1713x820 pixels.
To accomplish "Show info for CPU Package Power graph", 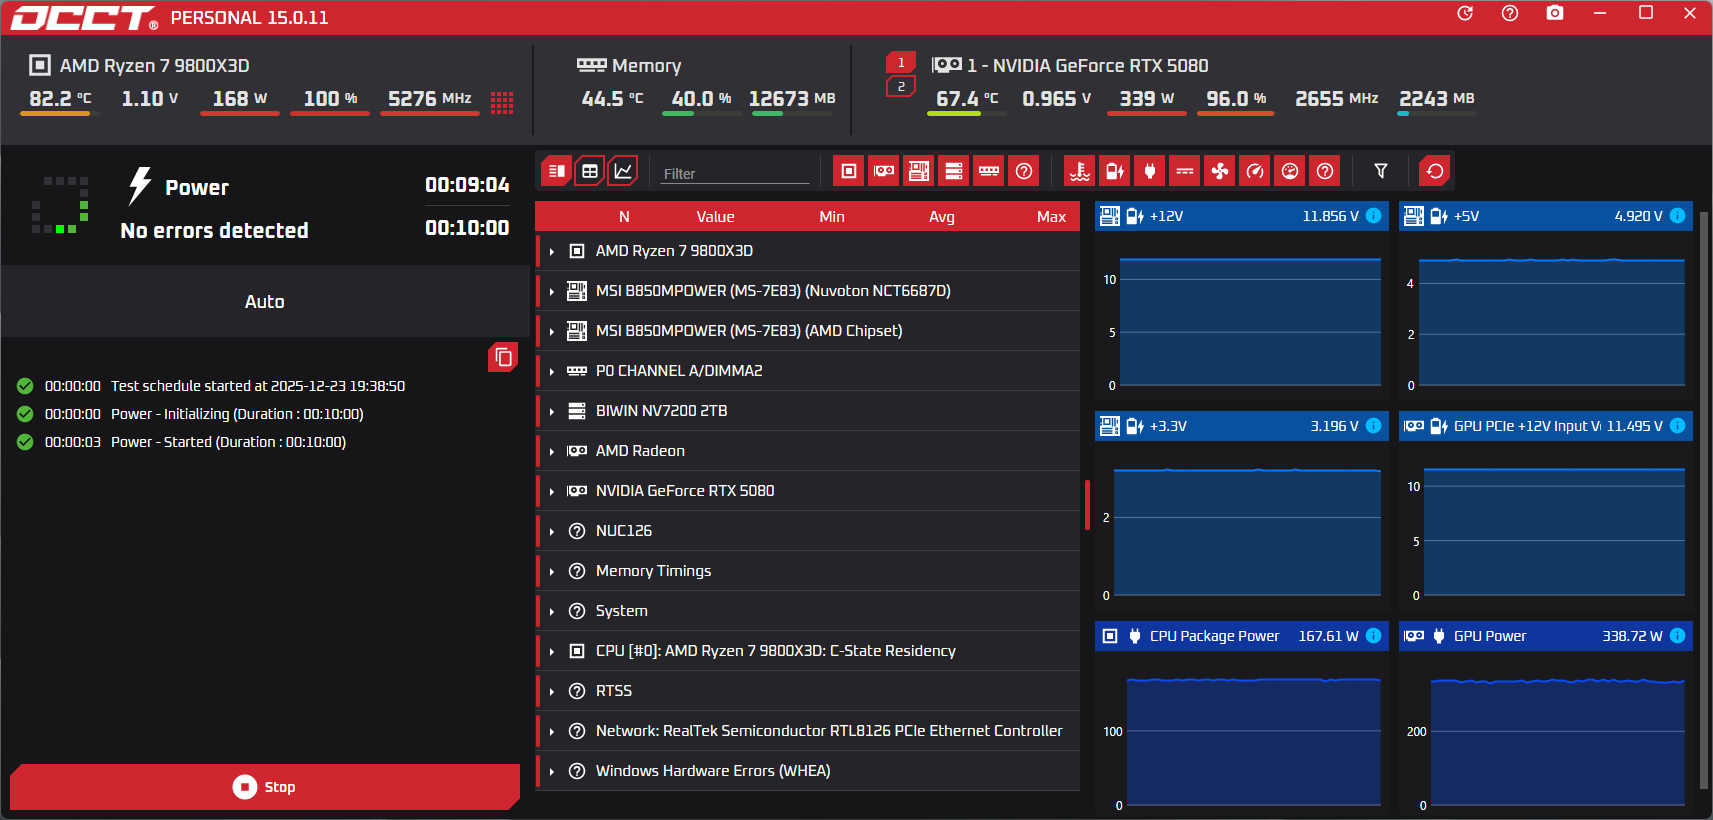I will coord(1374,636).
